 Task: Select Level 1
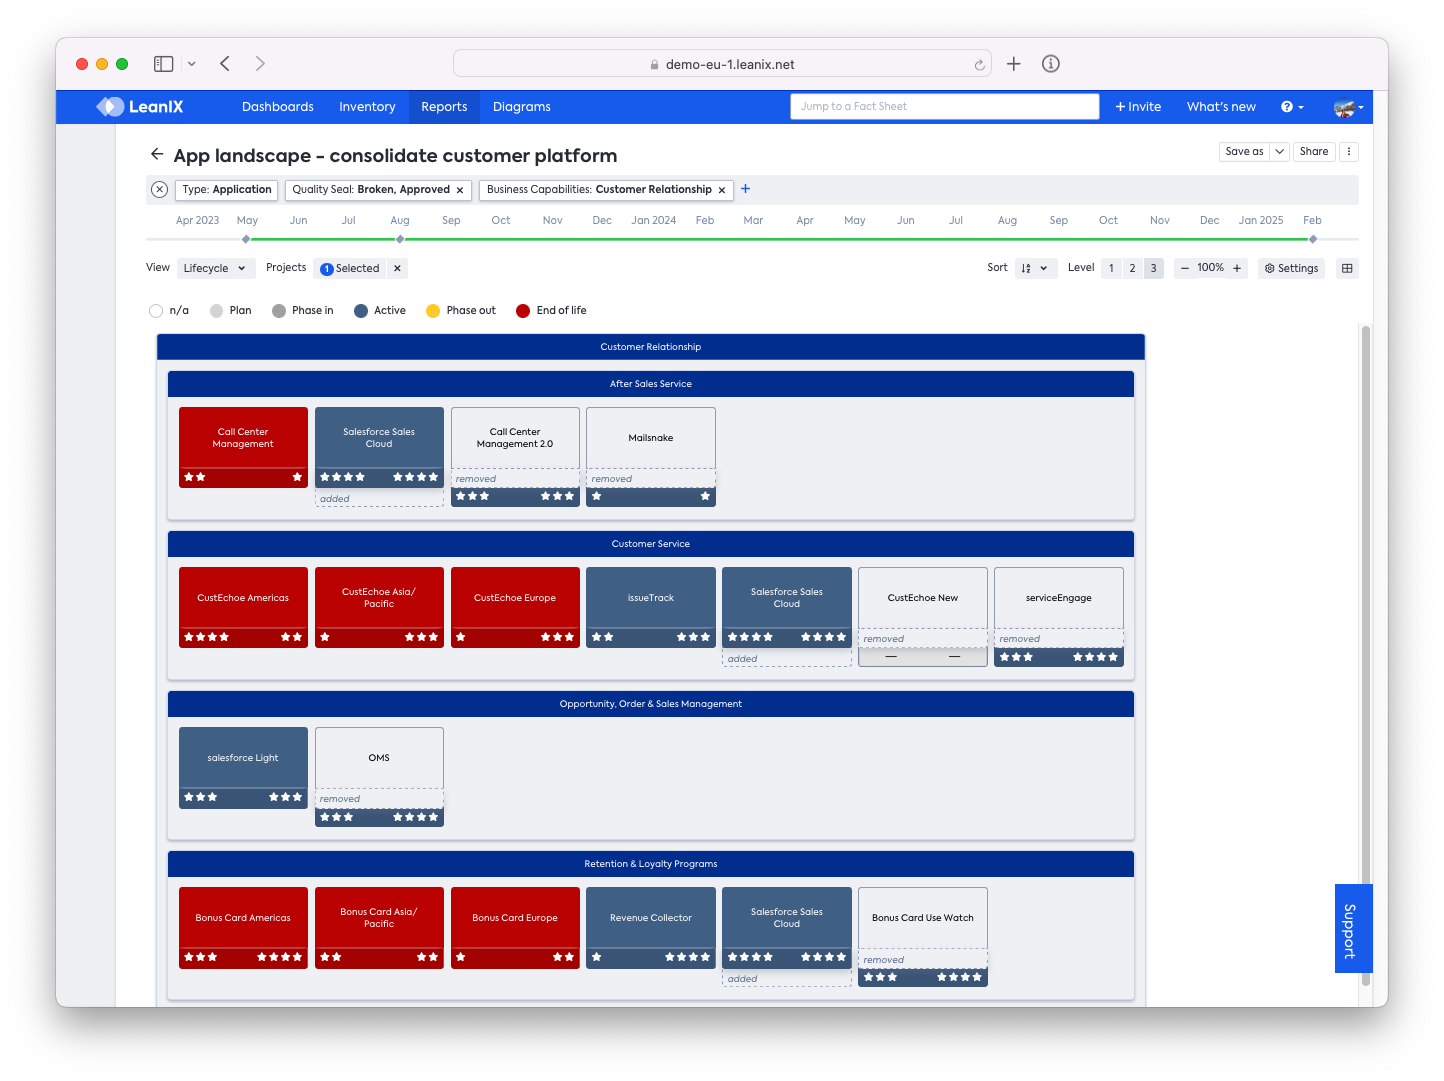(x=1111, y=268)
